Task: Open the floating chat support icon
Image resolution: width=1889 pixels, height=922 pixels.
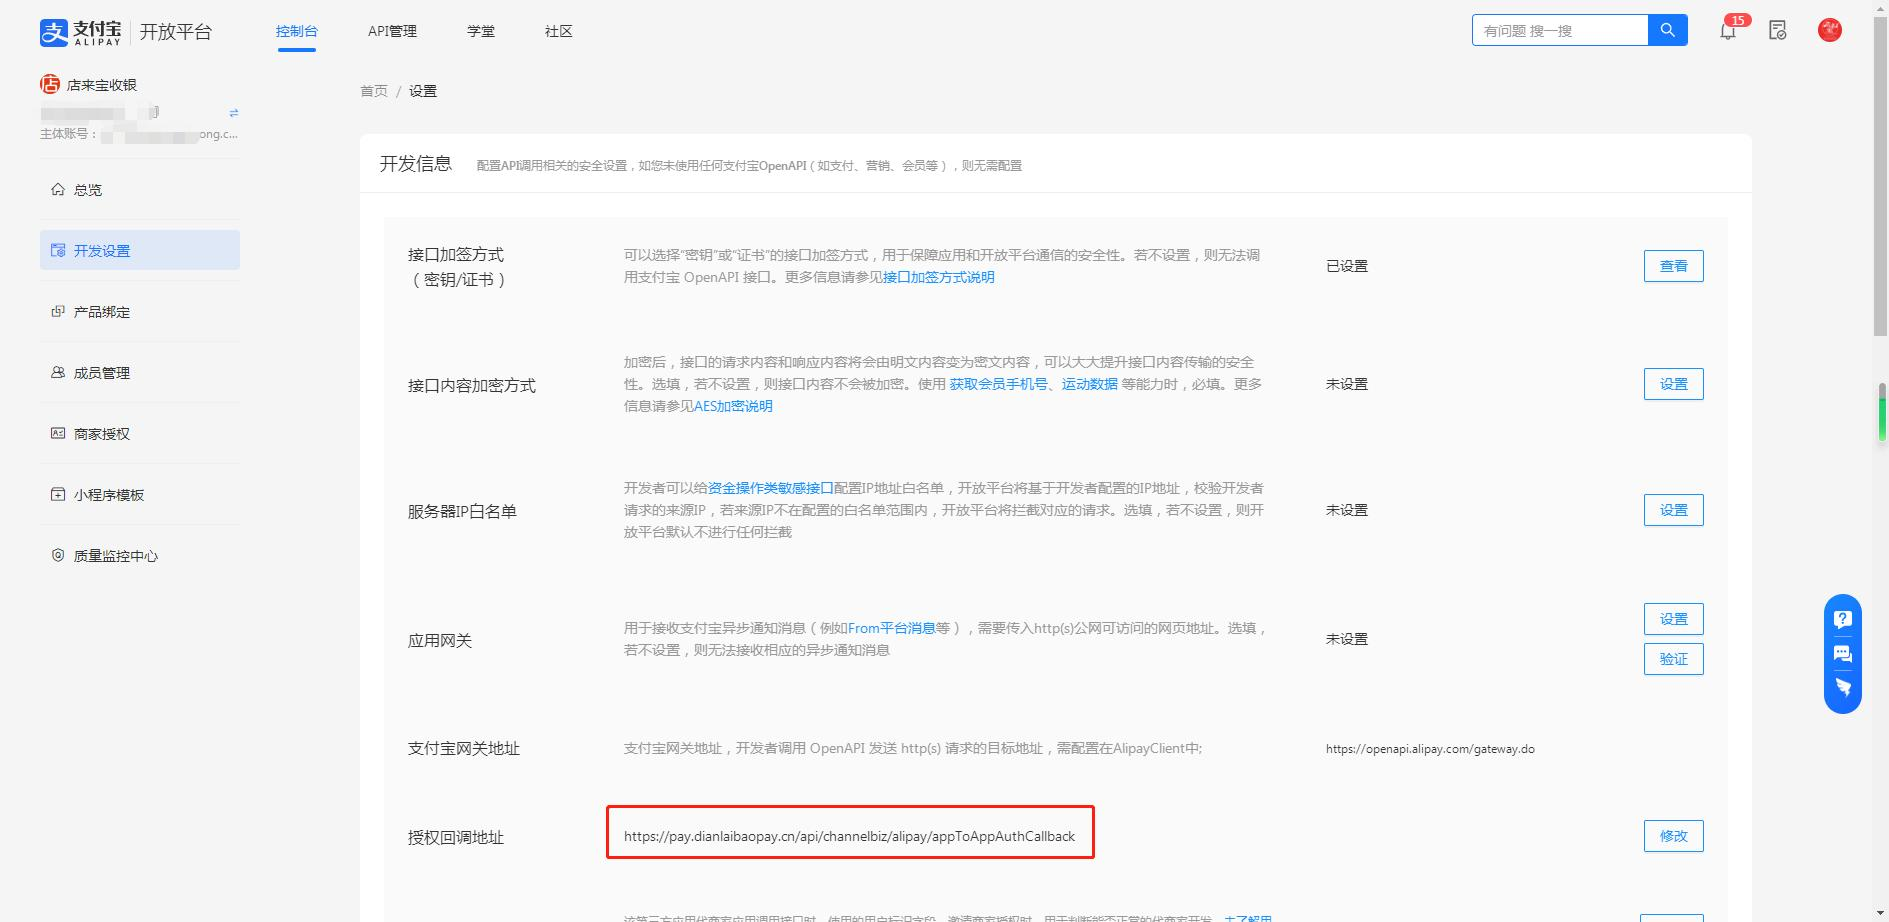Action: click(x=1842, y=654)
